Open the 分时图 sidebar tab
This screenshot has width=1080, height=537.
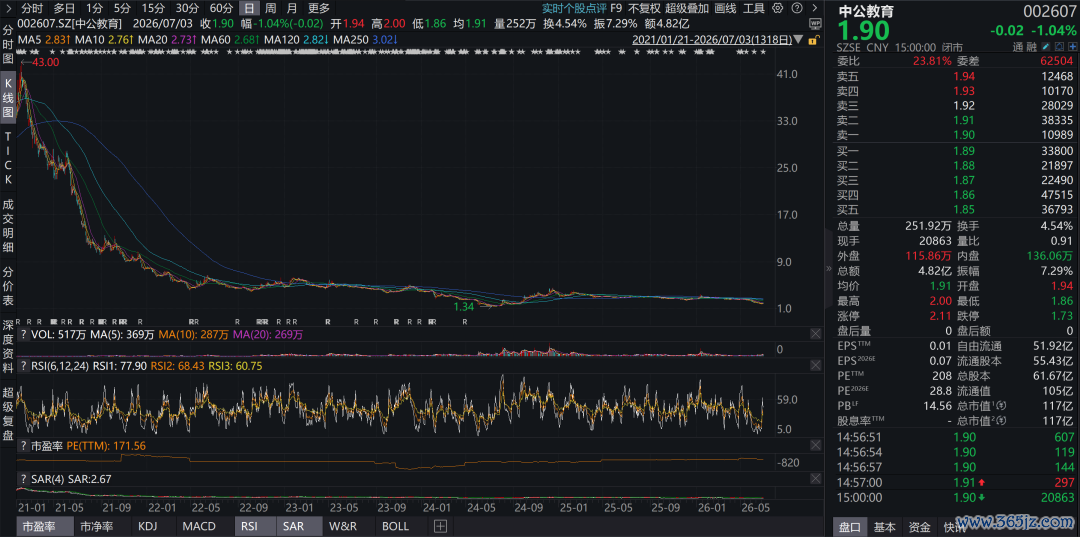coord(8,45)
